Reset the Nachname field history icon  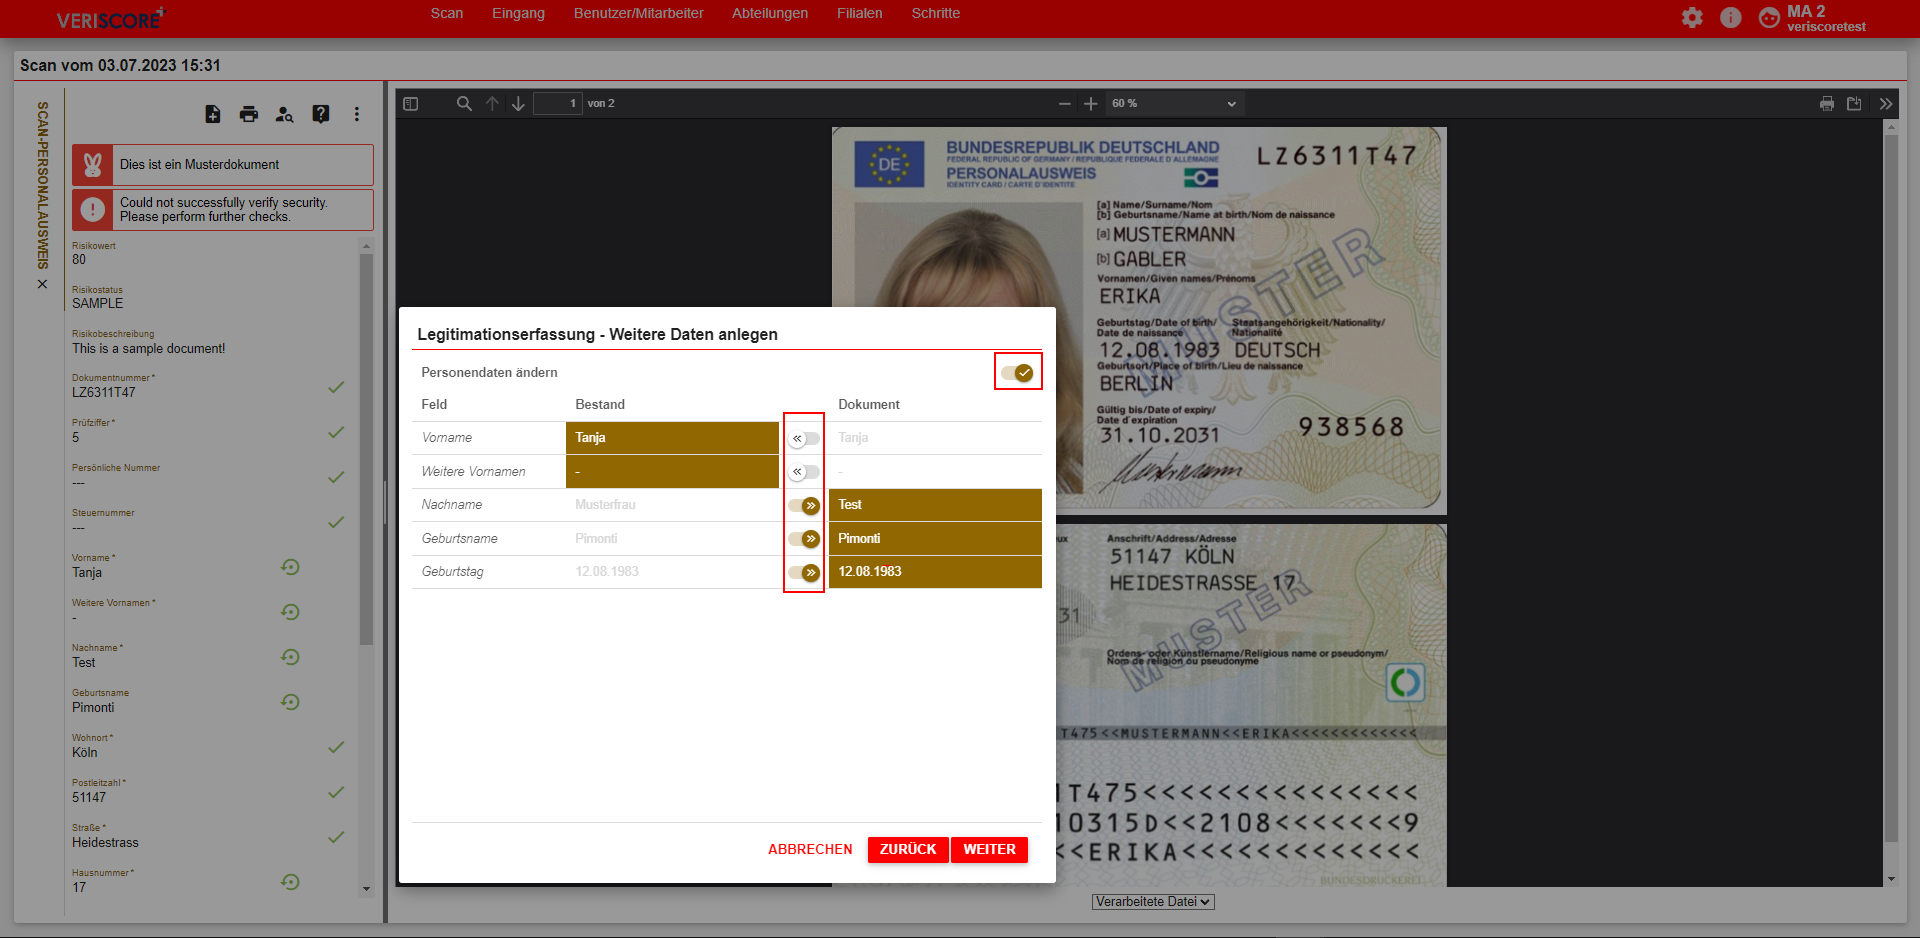pos(291,657)
